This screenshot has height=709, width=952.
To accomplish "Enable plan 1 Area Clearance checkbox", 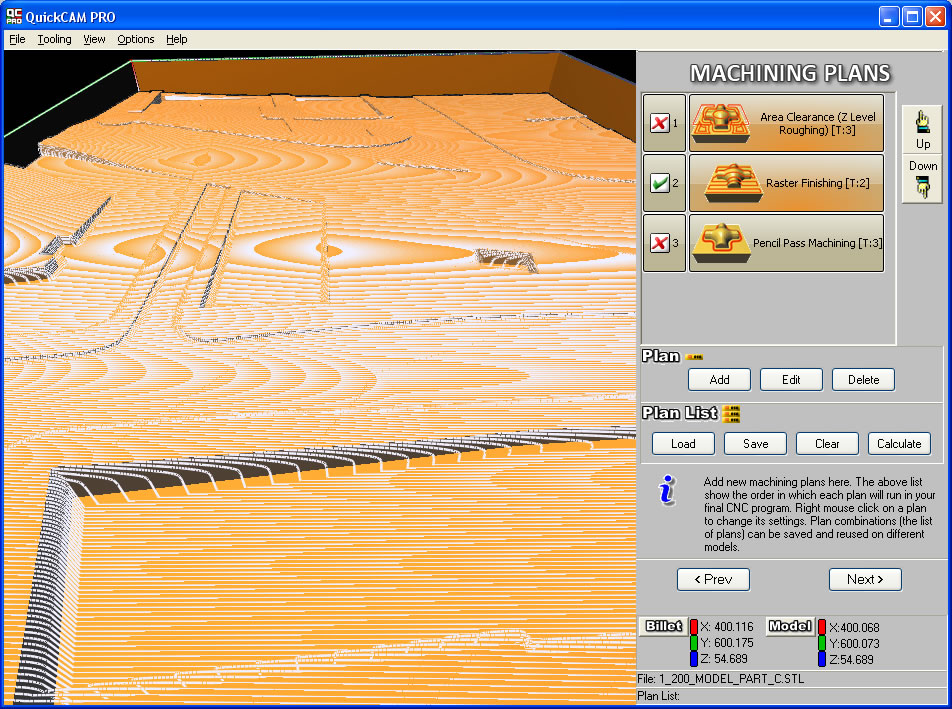I will coord(659,123).
